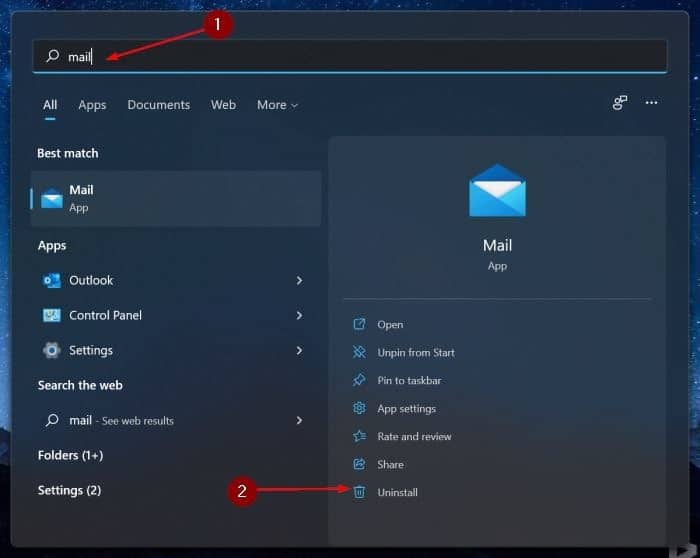Click the Mail app icon in Best match
This screenshot has height=558, width=700.
[x=52, y=198]
